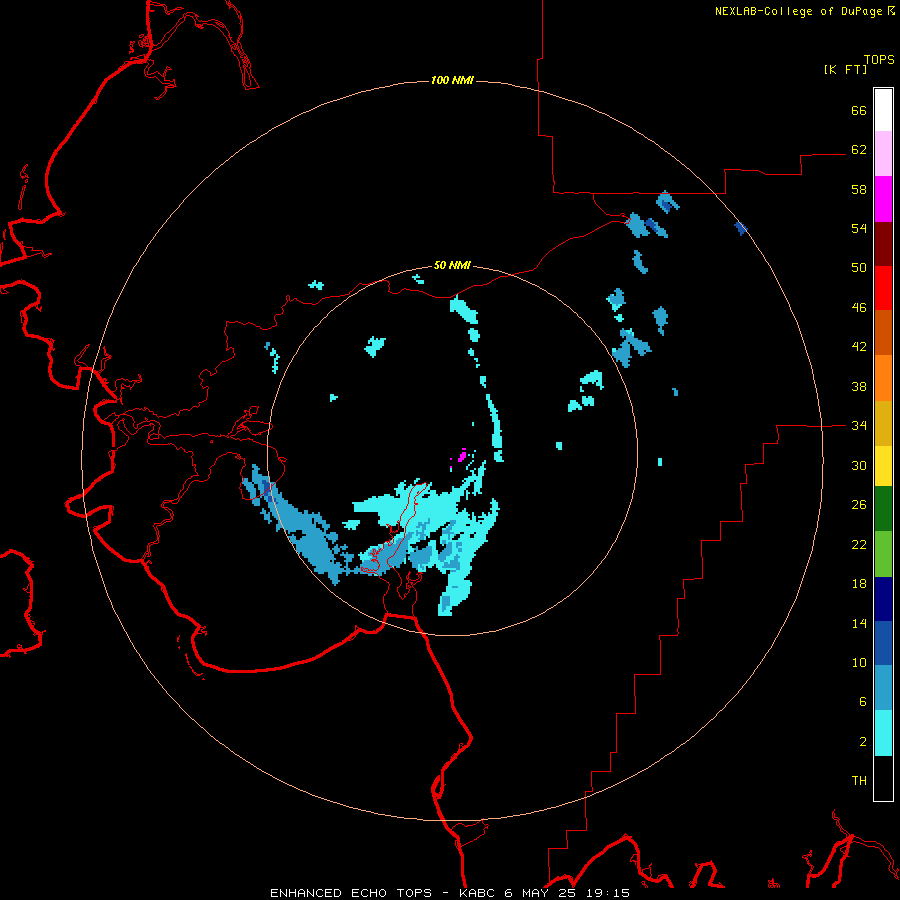The image size is (900, 900).
Task: Click the '6 MAY 25' date stamp
Action: point(540,893)
